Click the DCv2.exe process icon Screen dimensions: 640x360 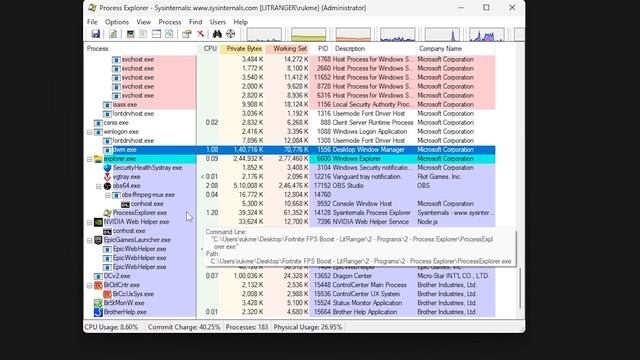tap(98, 276)
